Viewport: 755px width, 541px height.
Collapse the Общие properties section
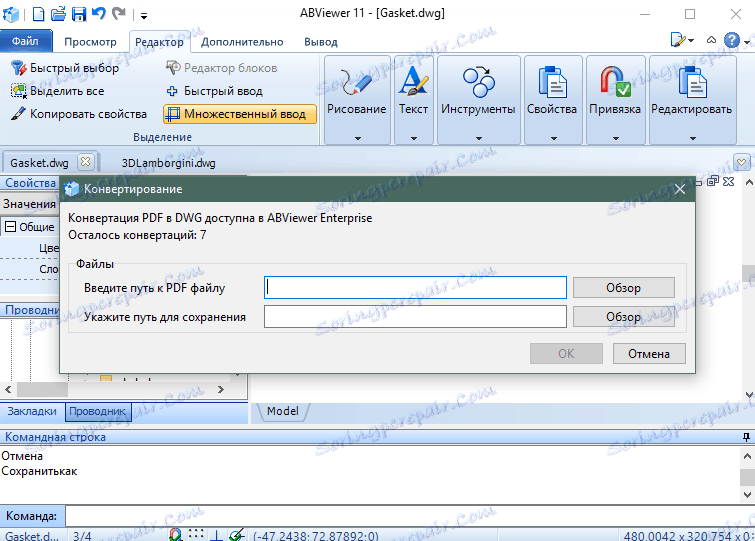pyautogui.click(x=11, y=227)
